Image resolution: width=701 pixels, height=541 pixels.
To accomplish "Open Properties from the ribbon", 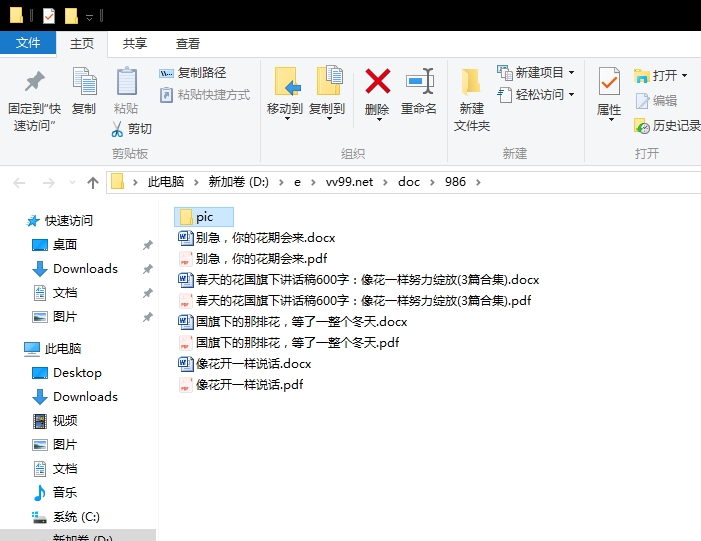I will pyautogui.click(x=609, y=93).
